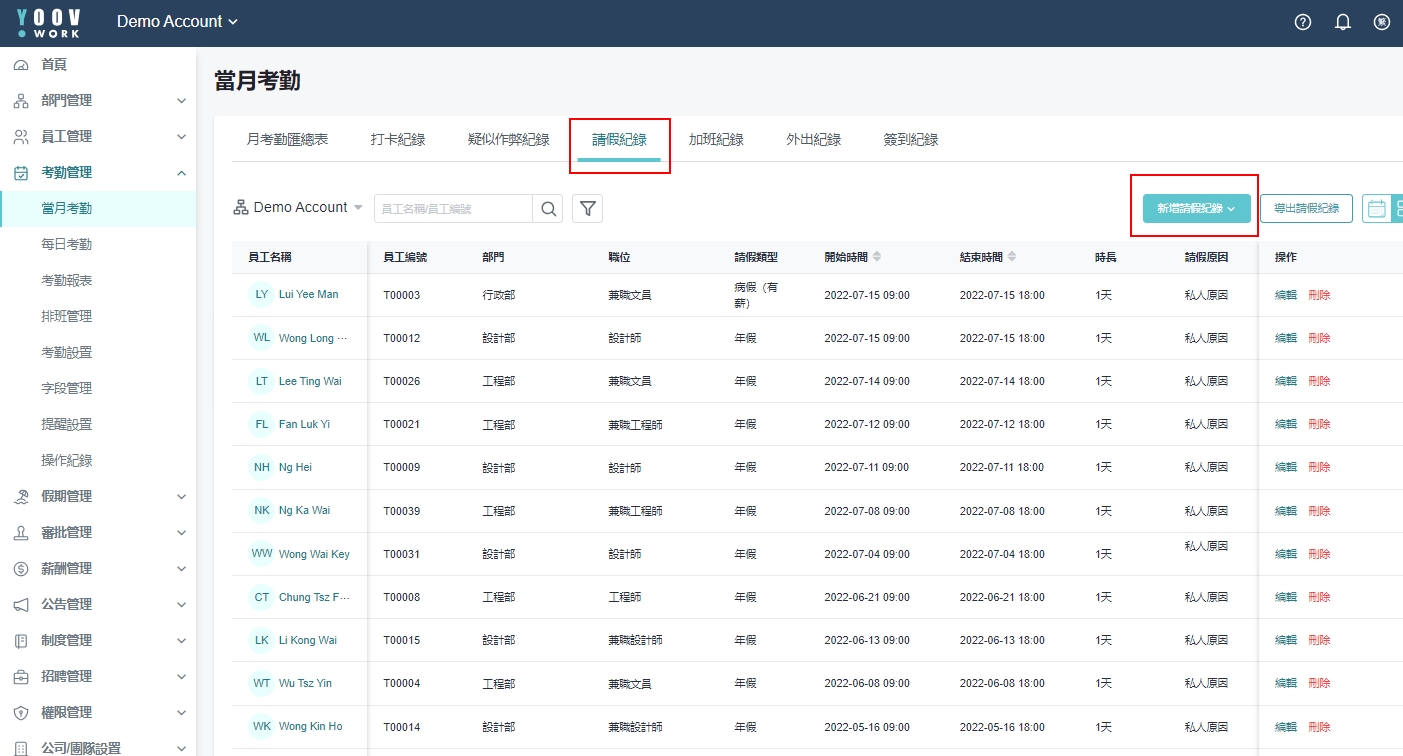Expand the 新增請假紀錄 dropdown button
Image resolution: width=1403 pixels, height=756 pixels.
tap(1196, 208)
